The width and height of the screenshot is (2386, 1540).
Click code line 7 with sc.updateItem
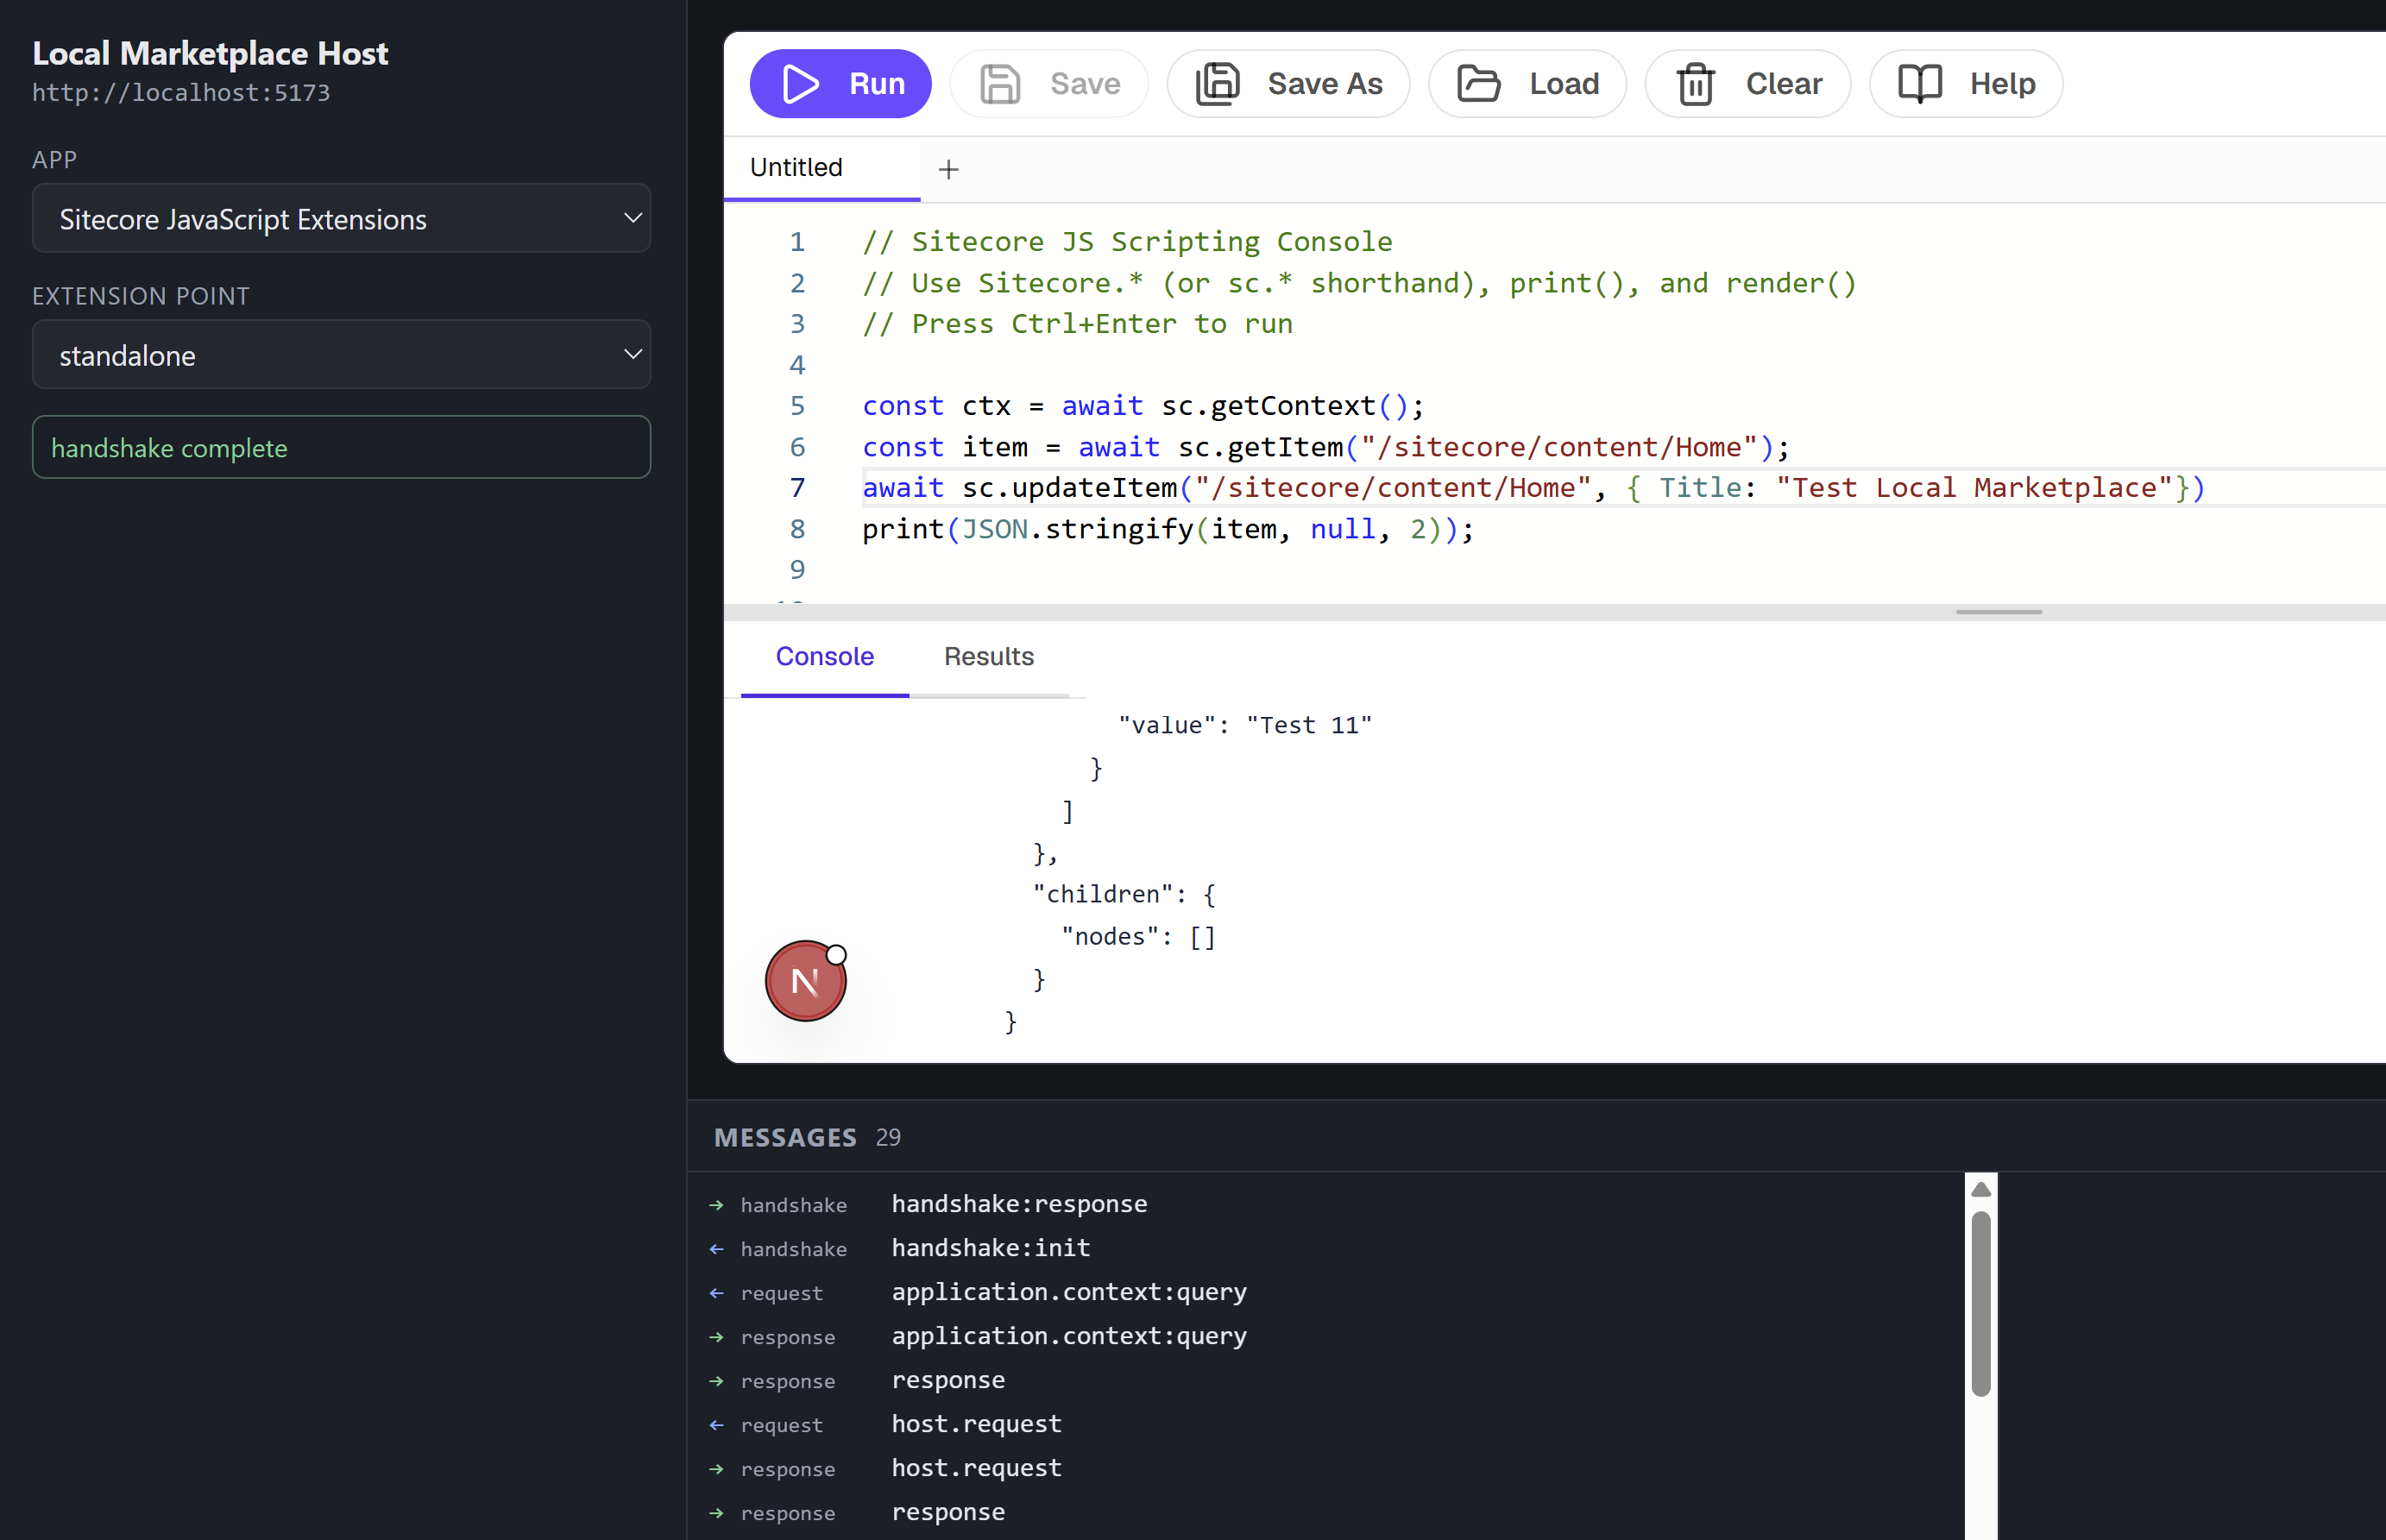pos(1533,488)
